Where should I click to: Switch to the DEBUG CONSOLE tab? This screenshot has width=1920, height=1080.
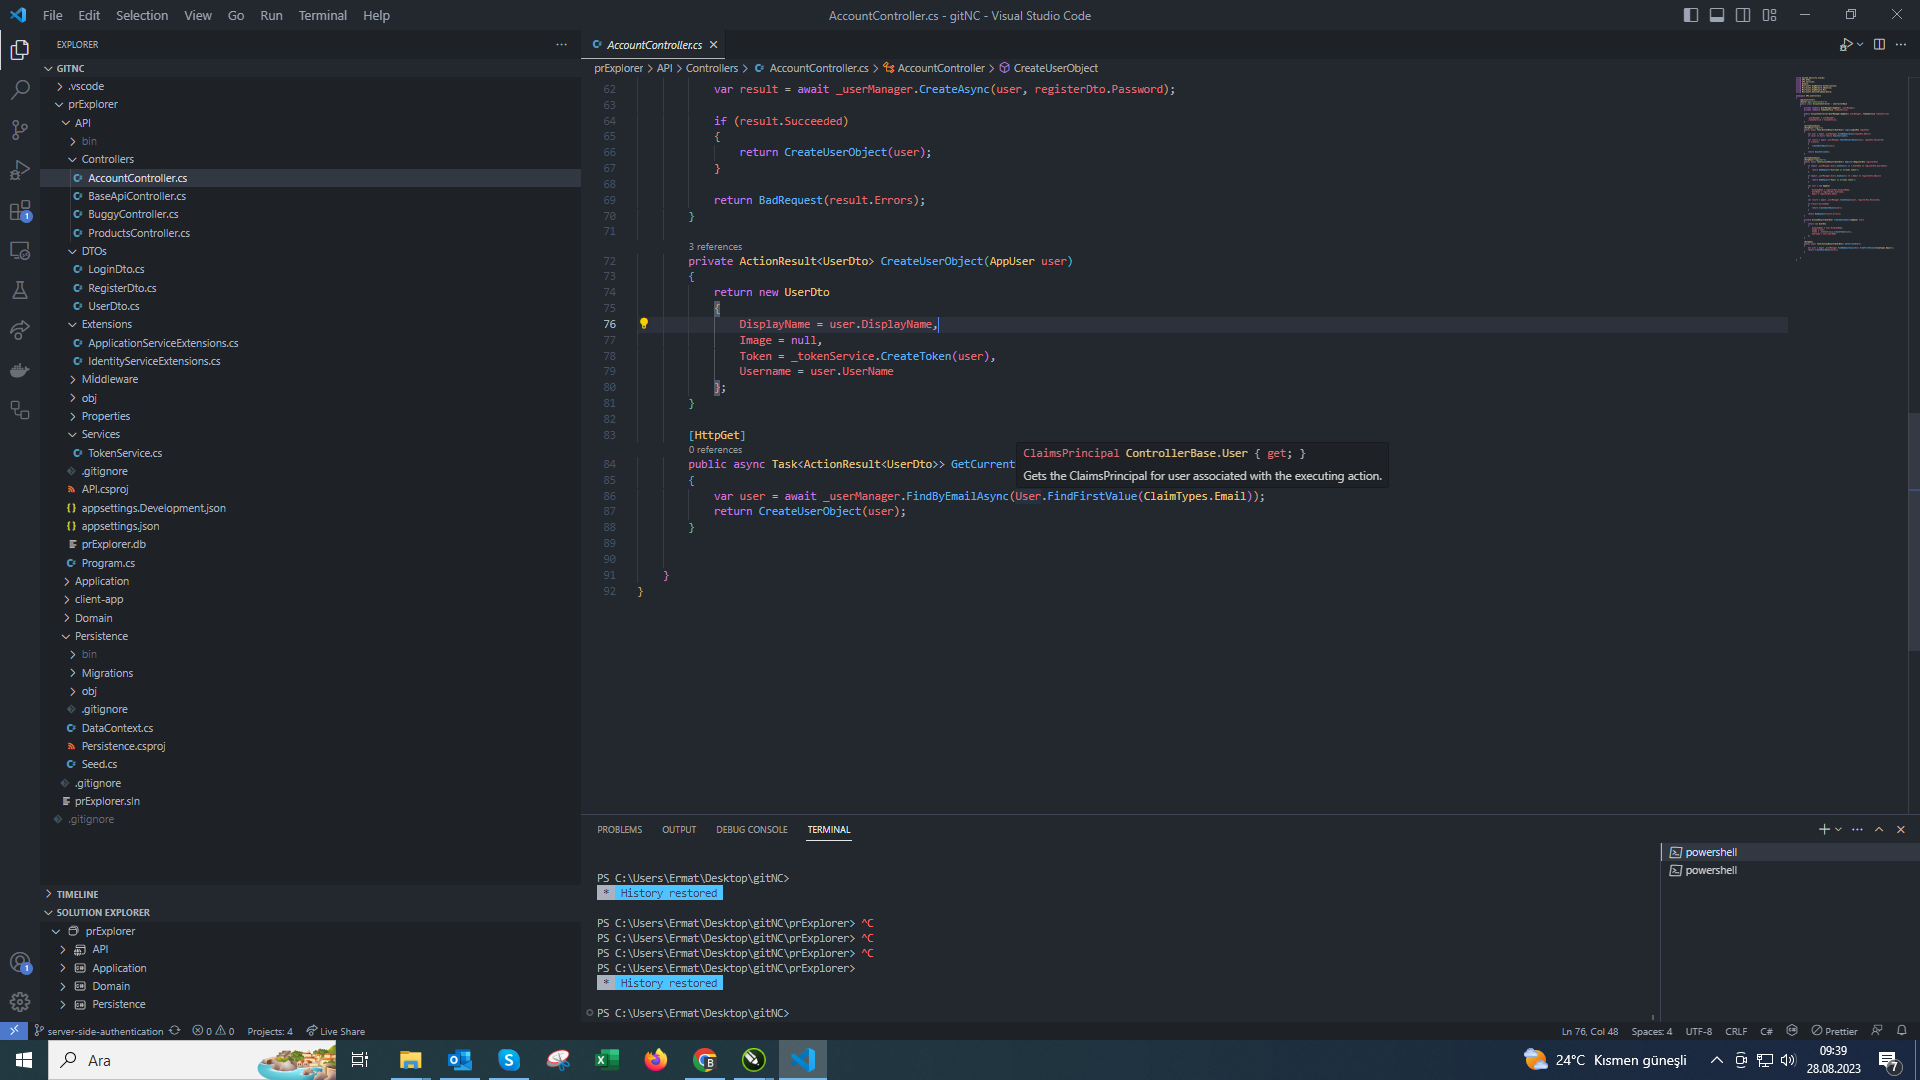click(x=752, y=830)
